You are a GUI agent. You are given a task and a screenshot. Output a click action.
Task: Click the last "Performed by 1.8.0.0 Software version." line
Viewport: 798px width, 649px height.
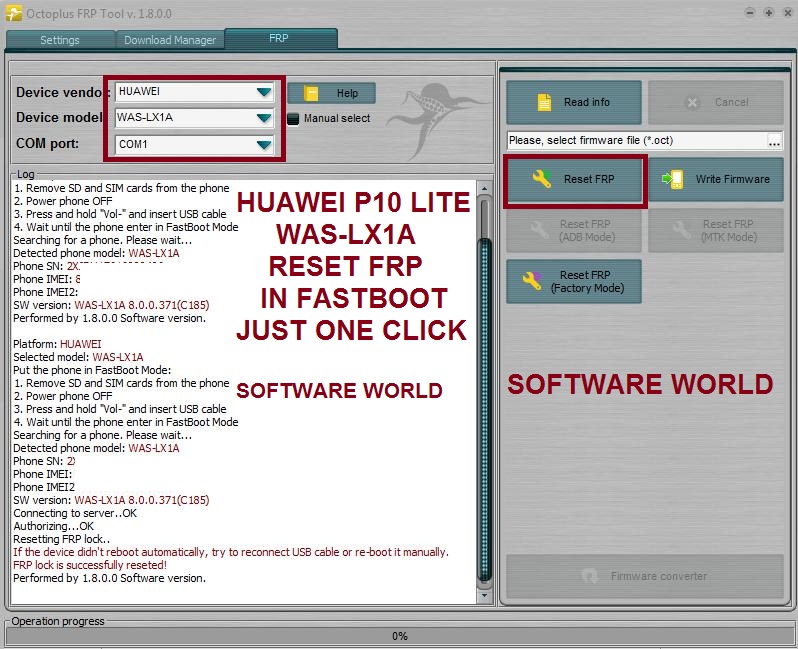click(x=109, y=578)
